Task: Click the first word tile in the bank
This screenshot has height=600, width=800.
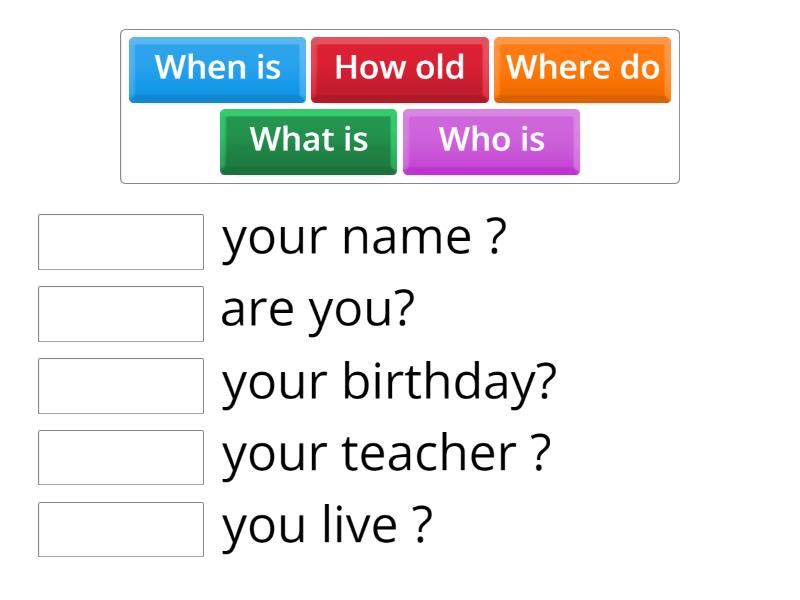Action: click(x=217, y=69)
